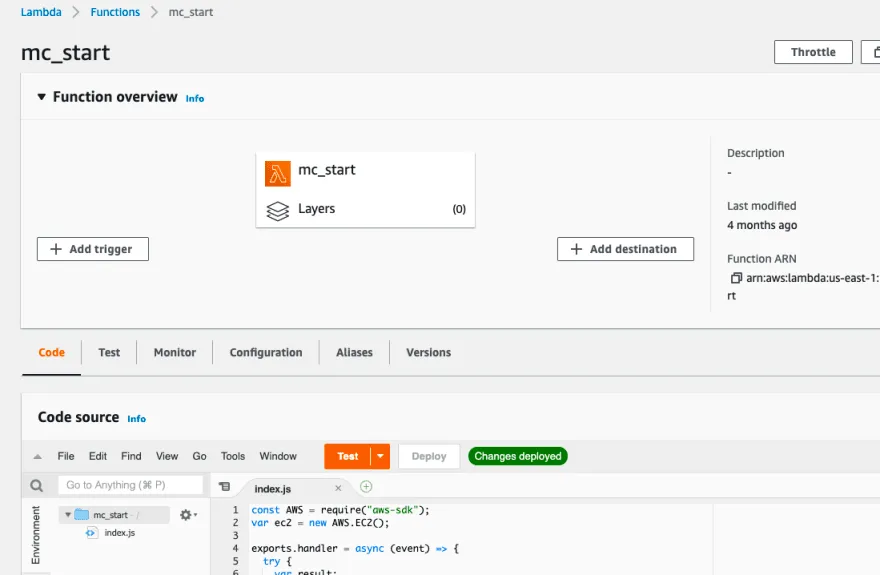Close the index.js editor tab
Viewport: 880px width, 575px height.
pyautogui.click(x=338, y=488)
